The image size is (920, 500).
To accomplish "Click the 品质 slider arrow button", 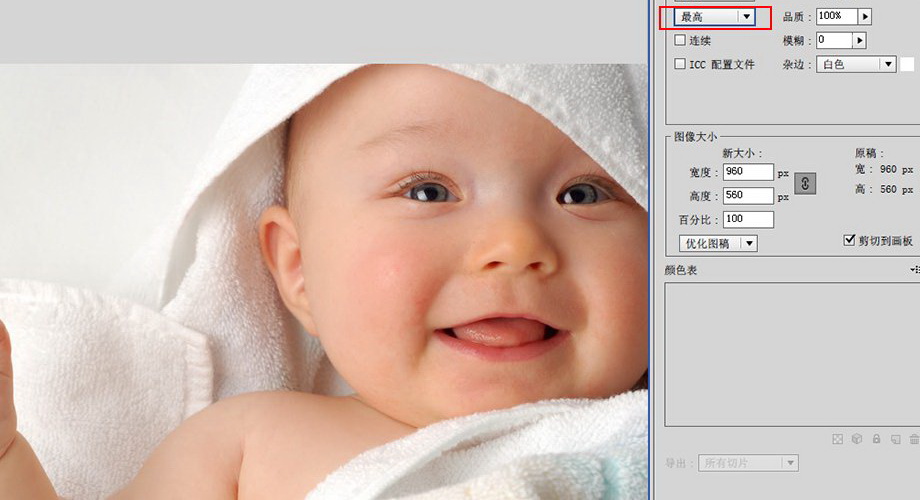I will point(865,16).
